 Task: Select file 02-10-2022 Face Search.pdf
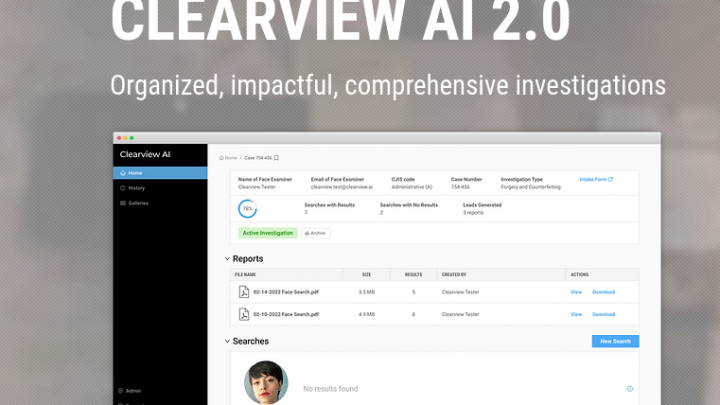click(x=286, y=315)
